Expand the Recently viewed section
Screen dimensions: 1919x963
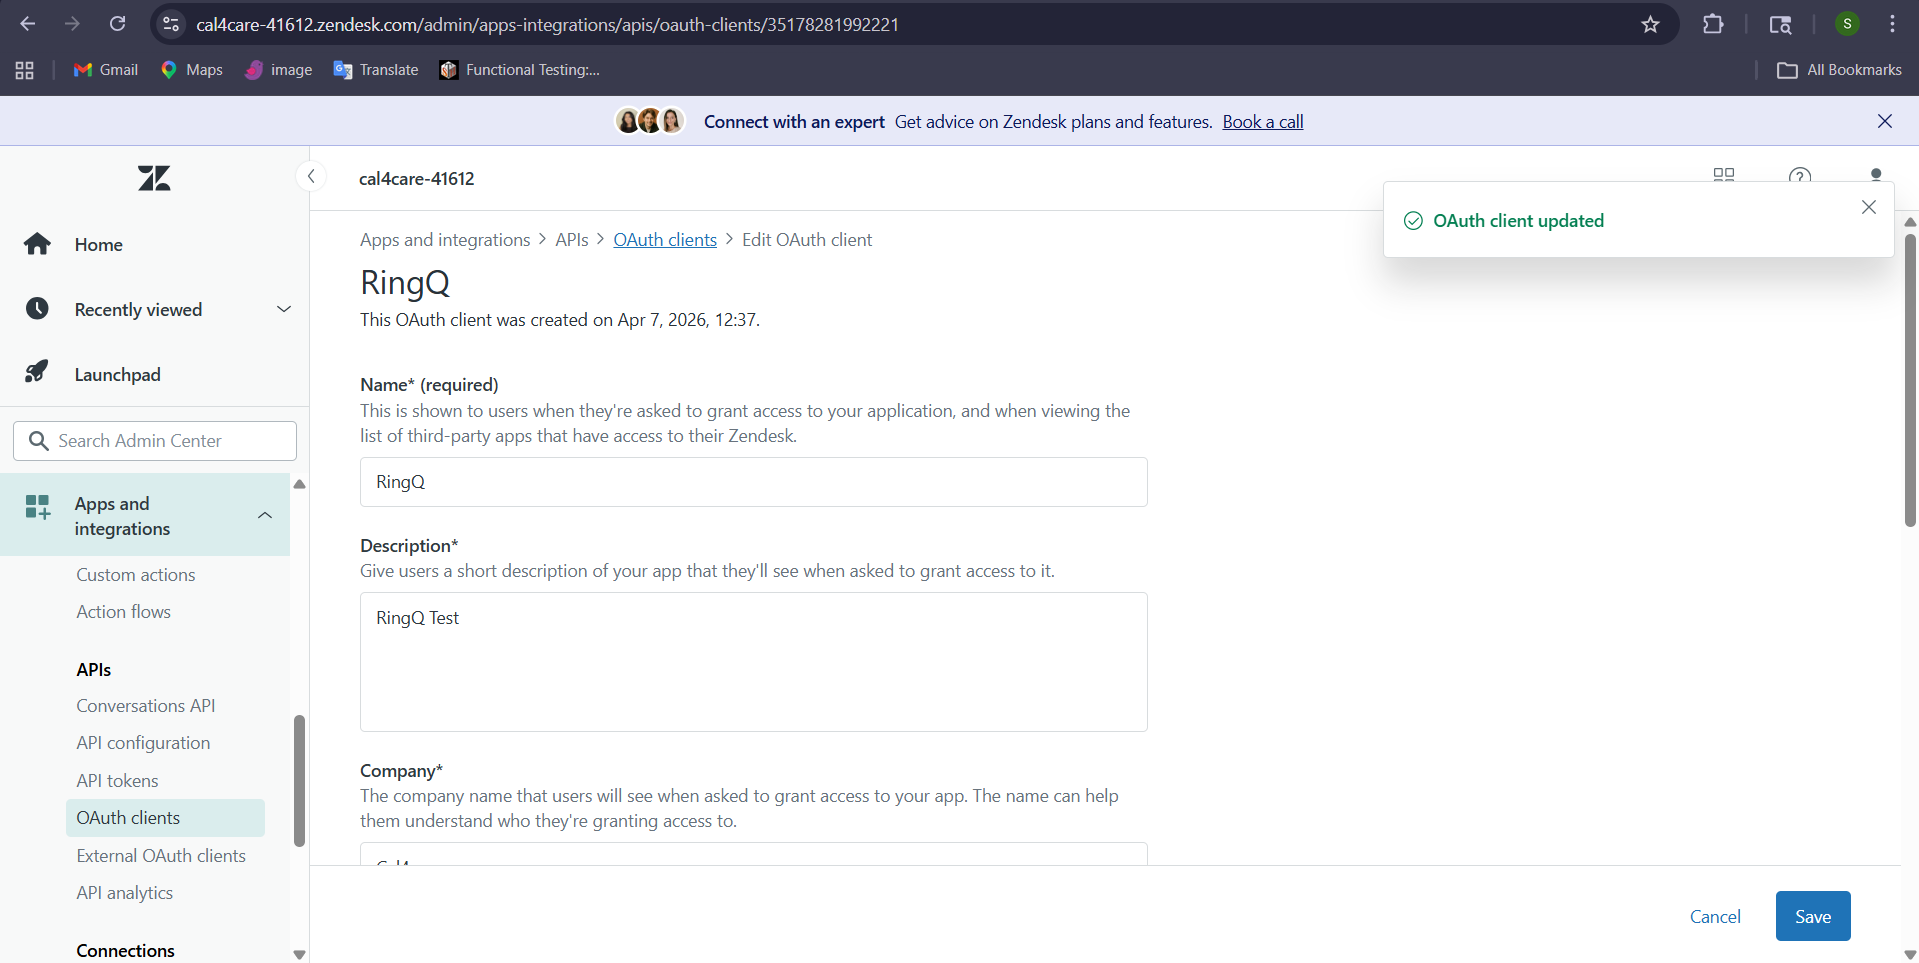[x=284, y=310]
